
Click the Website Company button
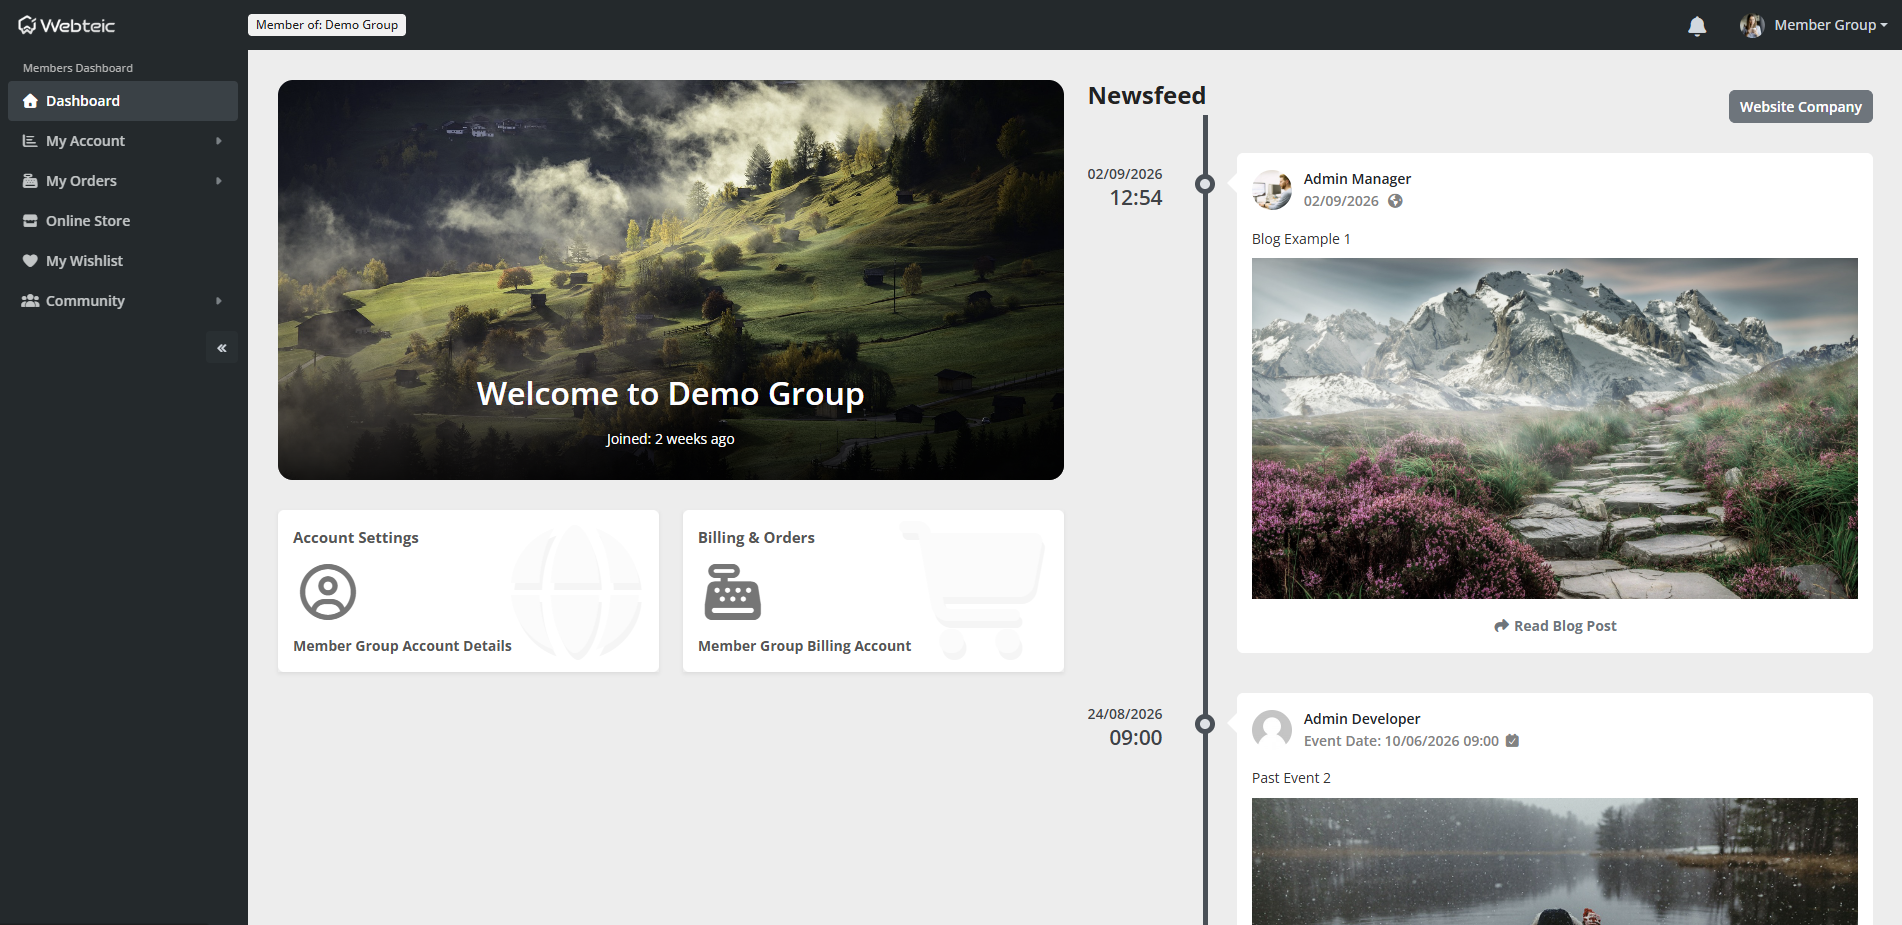pos(1800,107)
